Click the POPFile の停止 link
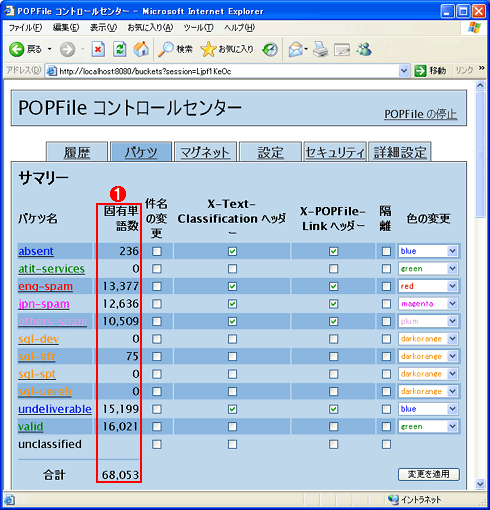490x510 pixels. 421,114
